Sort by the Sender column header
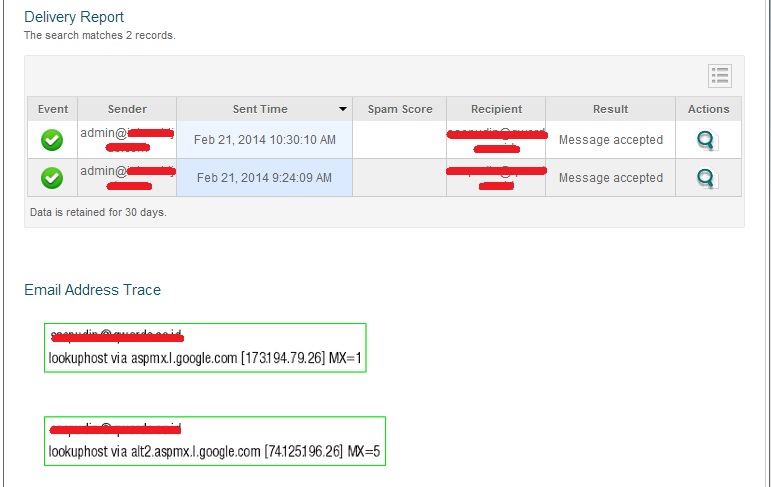The width and height of the screenshot is (771, 487). point(127,109)
